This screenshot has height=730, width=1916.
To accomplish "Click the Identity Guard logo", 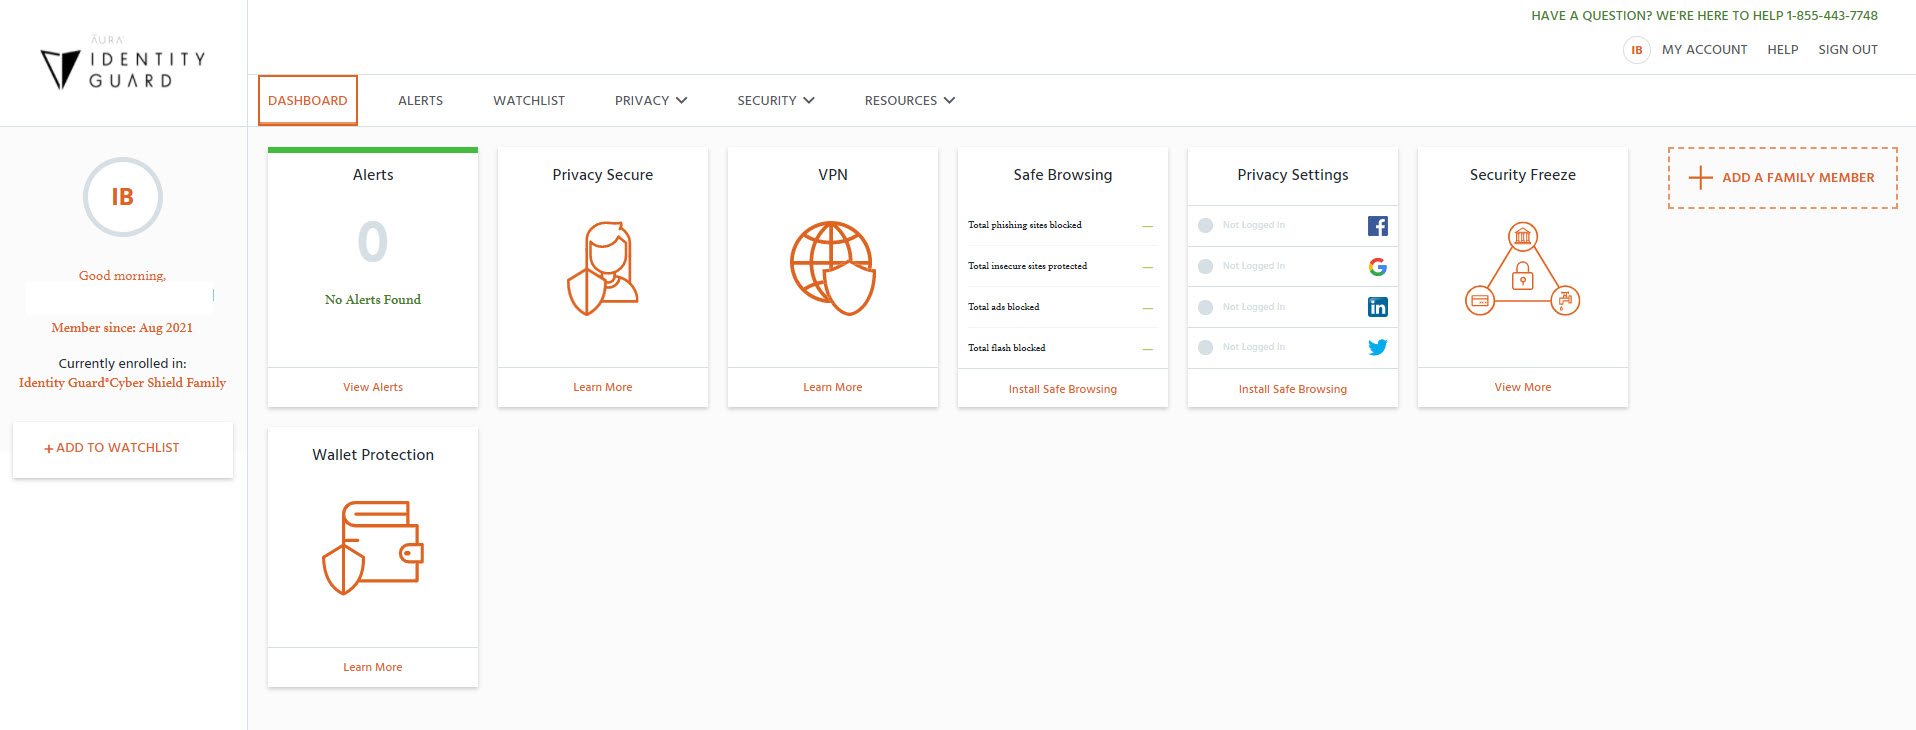I will (122, 64).
